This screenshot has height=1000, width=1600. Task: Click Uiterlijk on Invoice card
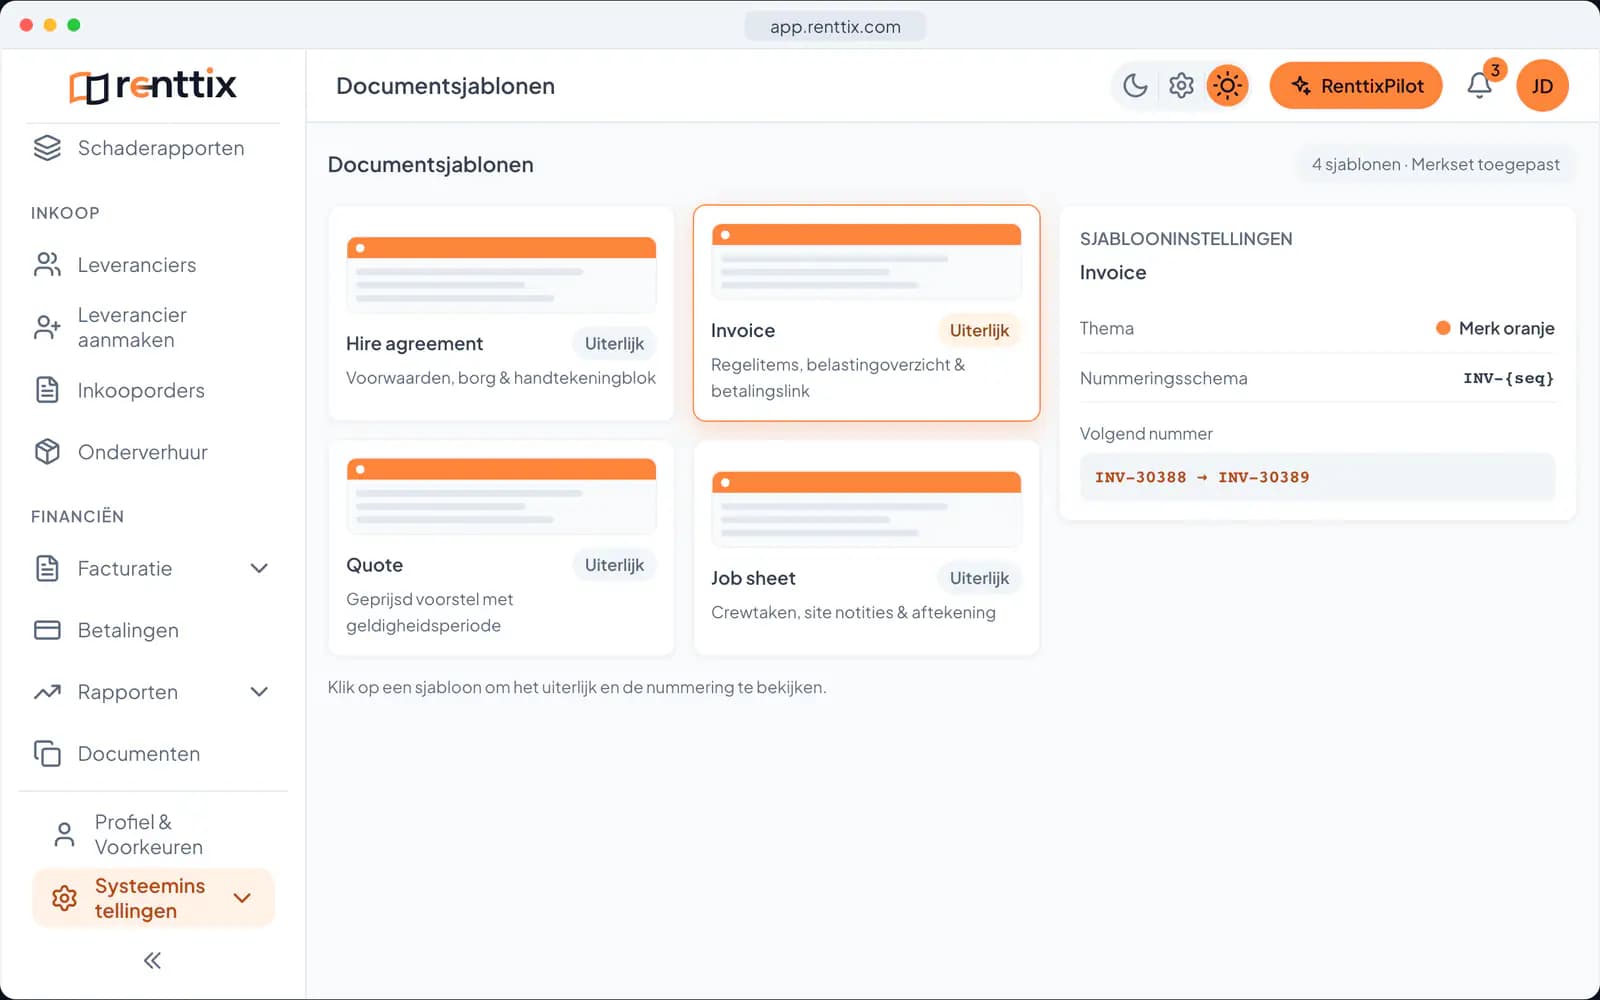pos(979,331)
